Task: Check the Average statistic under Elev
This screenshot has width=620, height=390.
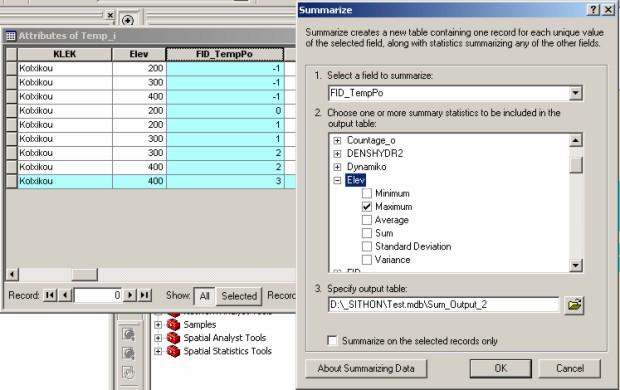Action: (x=367, y=220)
